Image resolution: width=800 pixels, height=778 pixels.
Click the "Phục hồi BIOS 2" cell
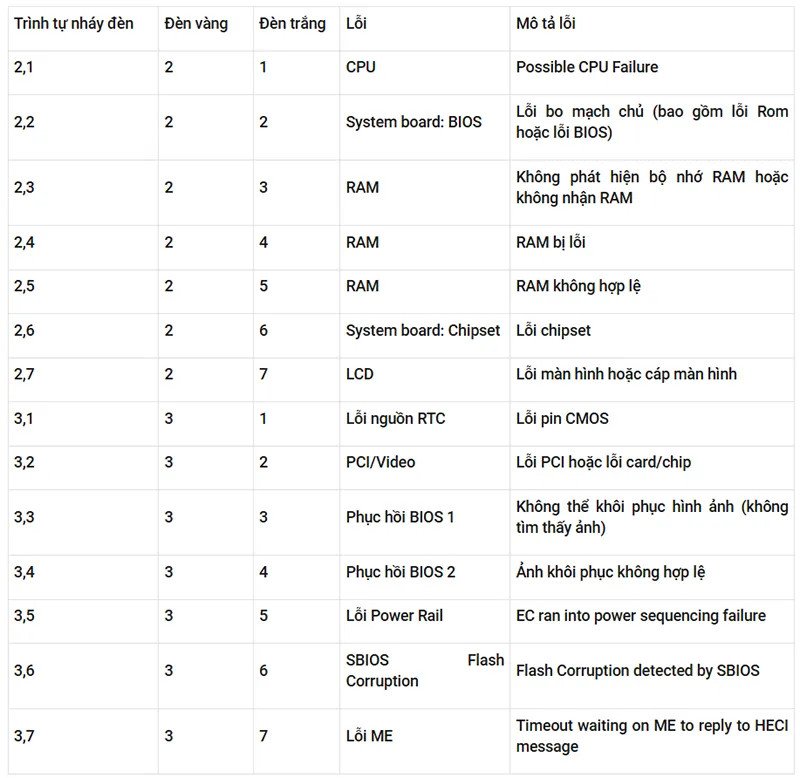400,572
